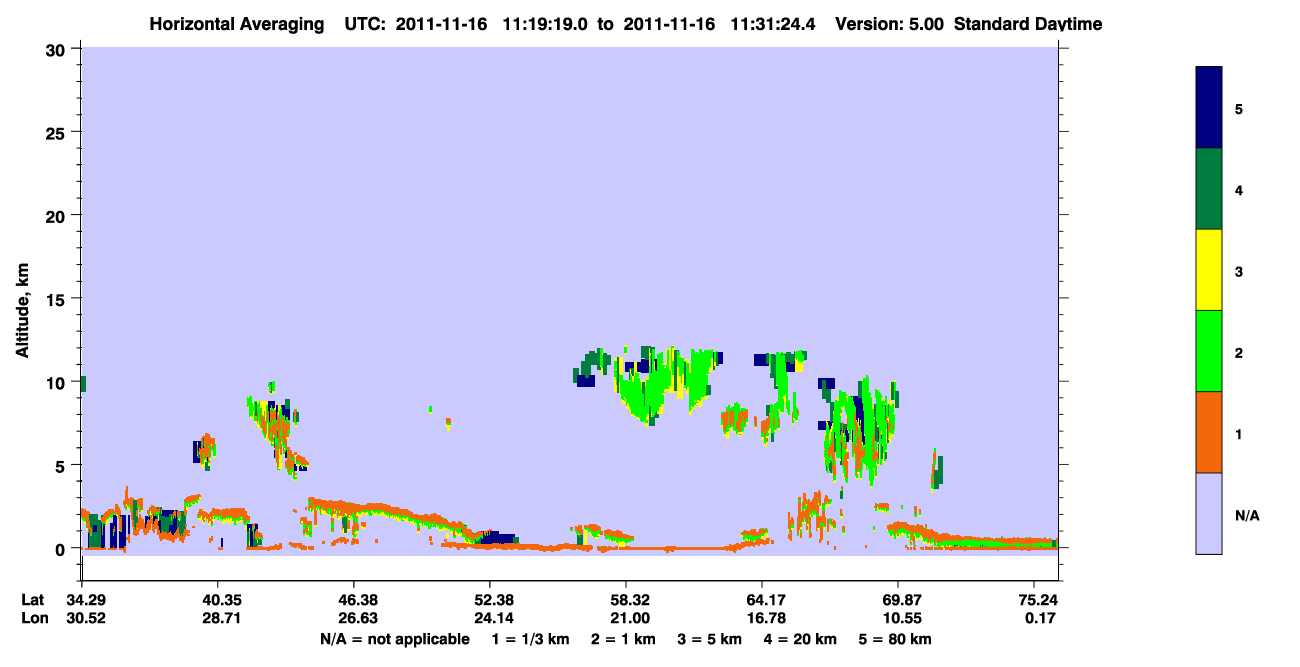Viewport: 1300px width, 667px height.
Task: Click the longitude value '26.63'
Action: pyautogui.click(x=354, y=618)
